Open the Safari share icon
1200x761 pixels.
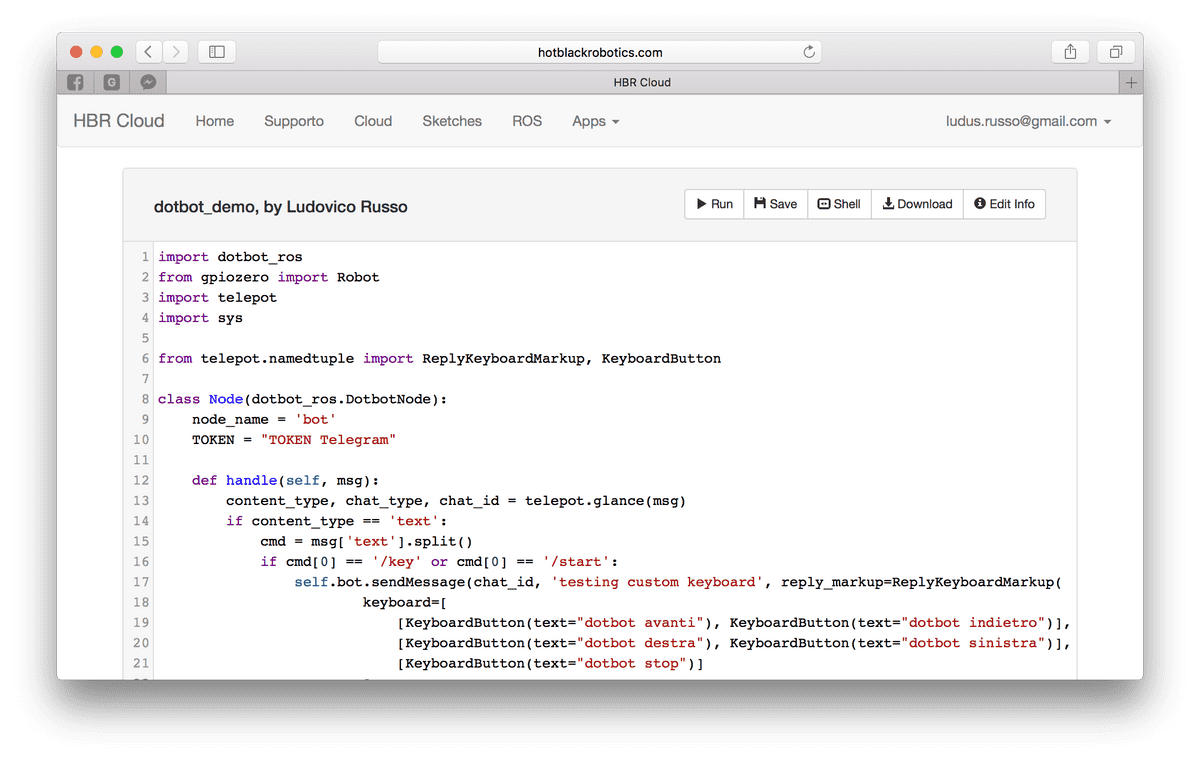pyautogui.click(x=1070, y=52)
